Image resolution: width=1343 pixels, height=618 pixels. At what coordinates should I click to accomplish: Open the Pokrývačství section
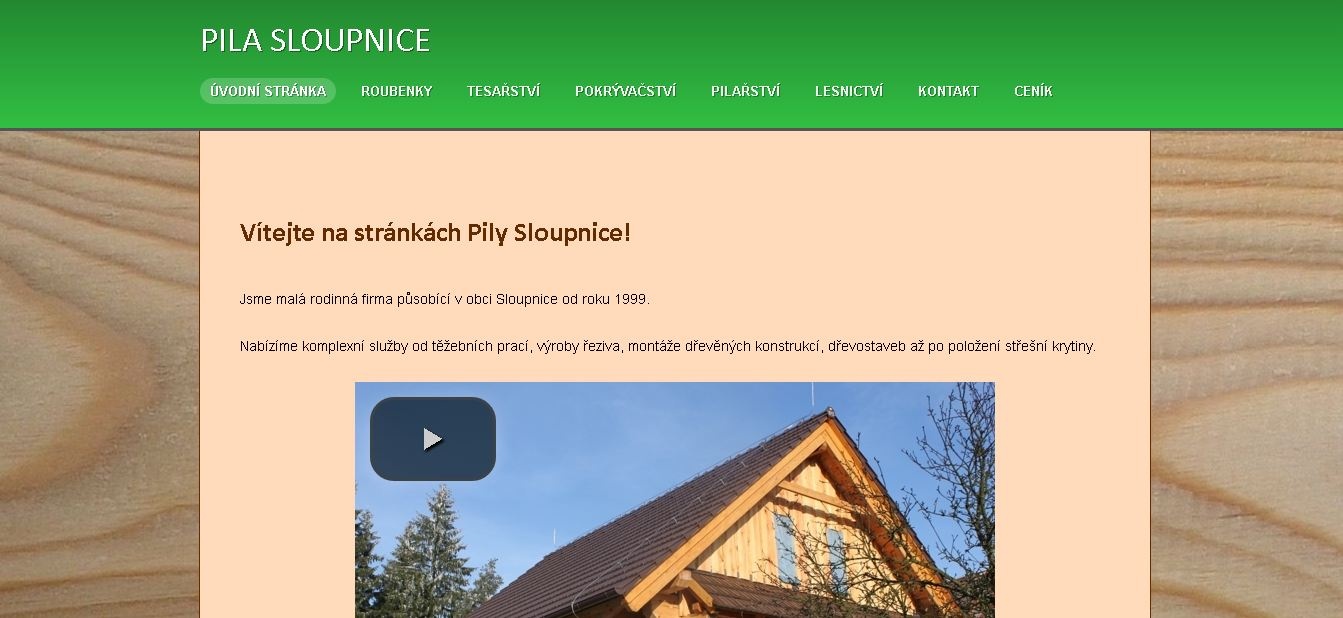tap(625, 91)
